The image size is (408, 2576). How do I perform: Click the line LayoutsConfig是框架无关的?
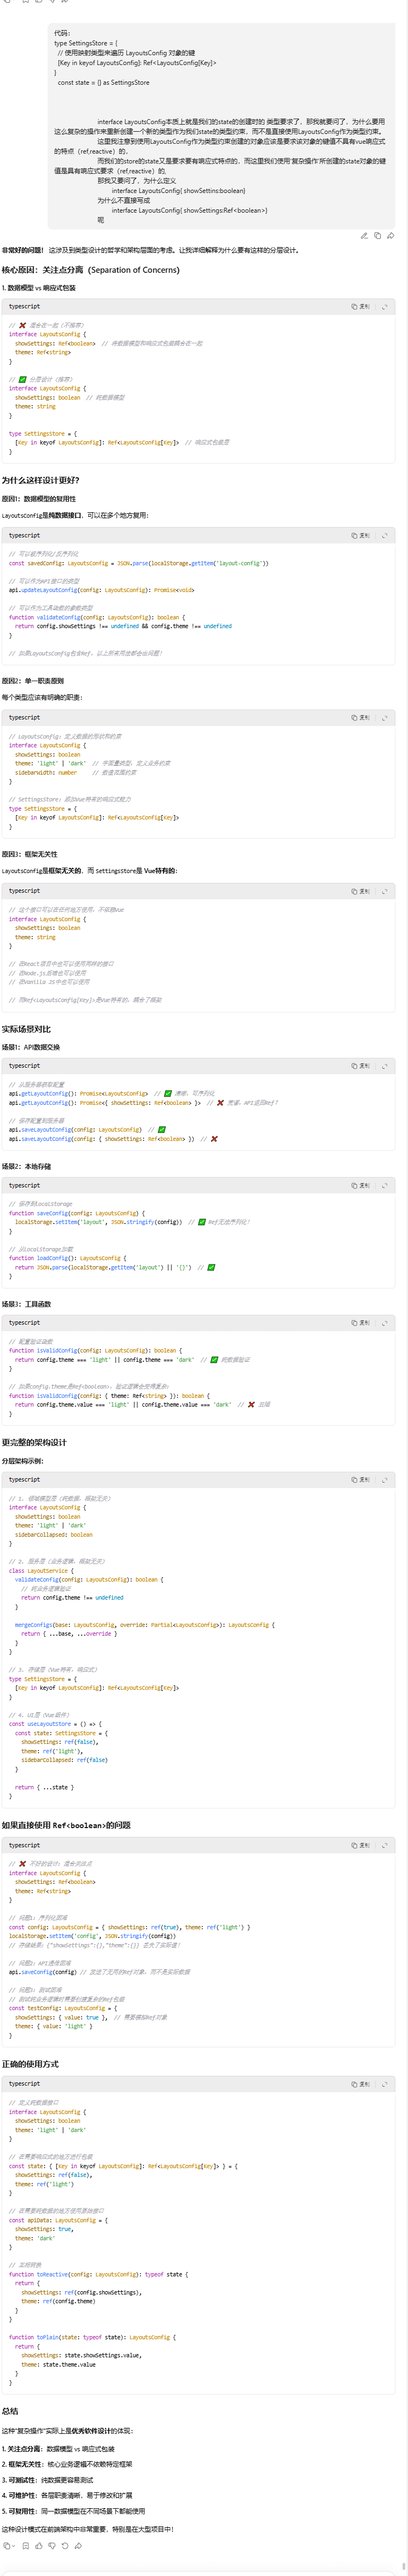[x=89, y=870]
